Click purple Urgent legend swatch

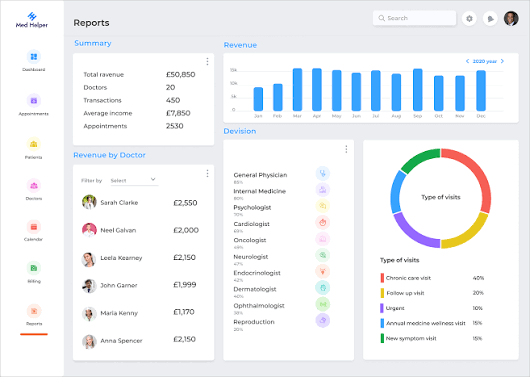(382, 308)
